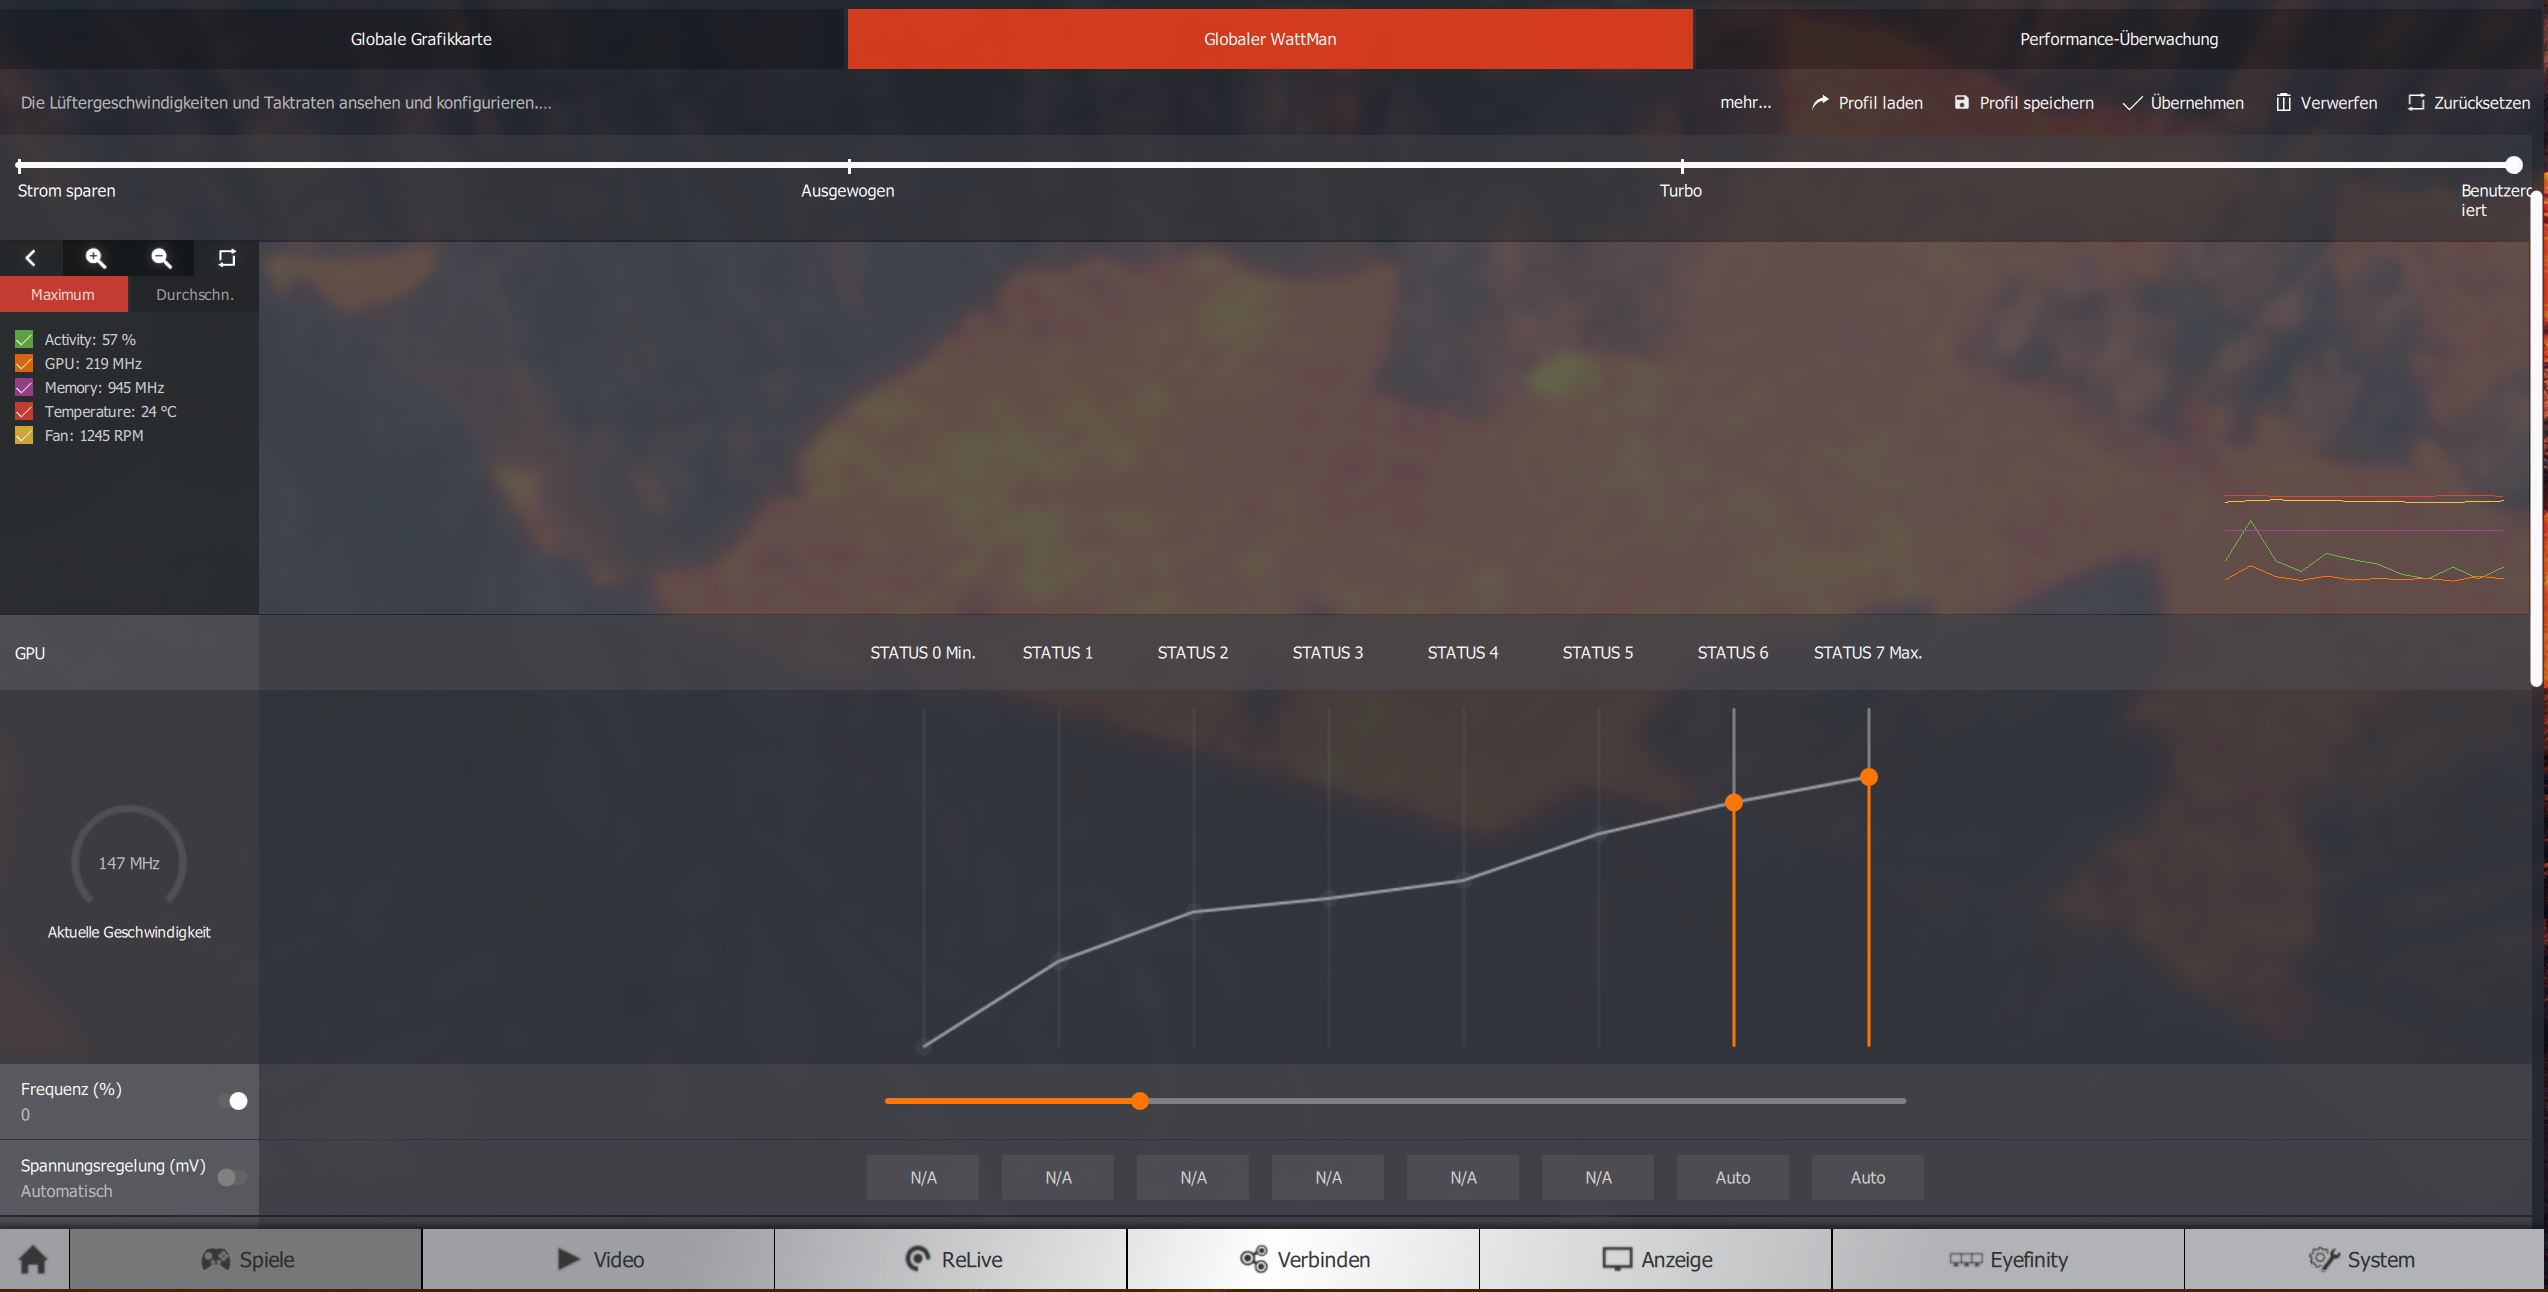Click the Frequenz percent slider handle

click(1140, 1101)
